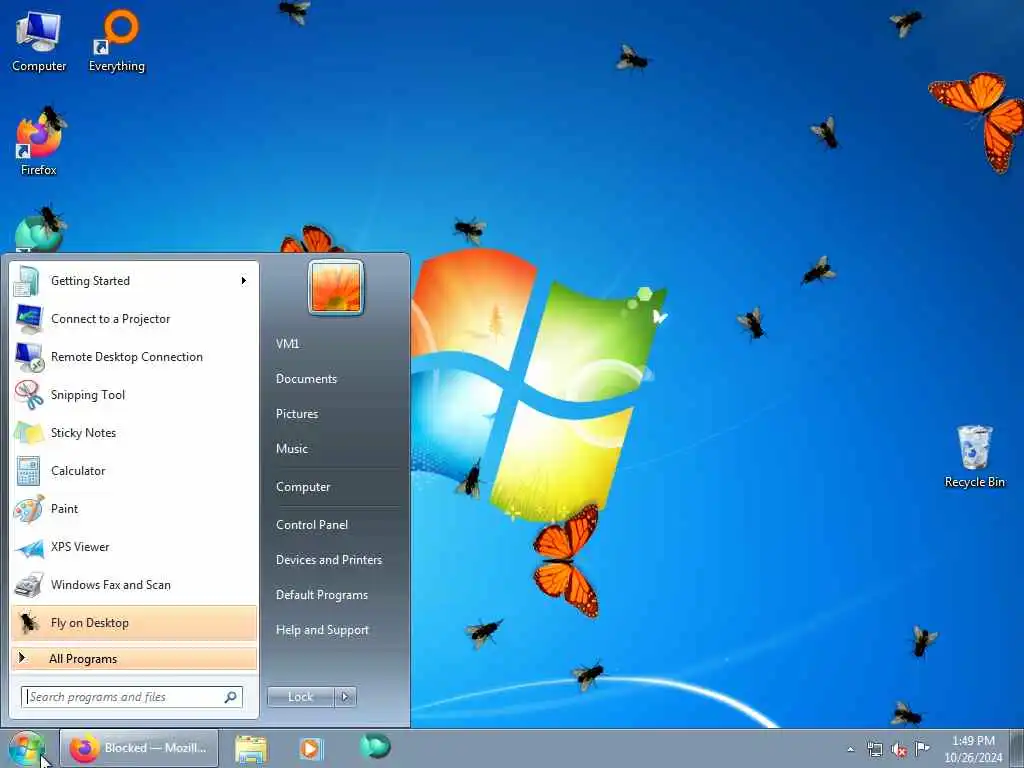Launch Getting Started entry text
This screenshot has height=768, width=1024.
[90, 281]
